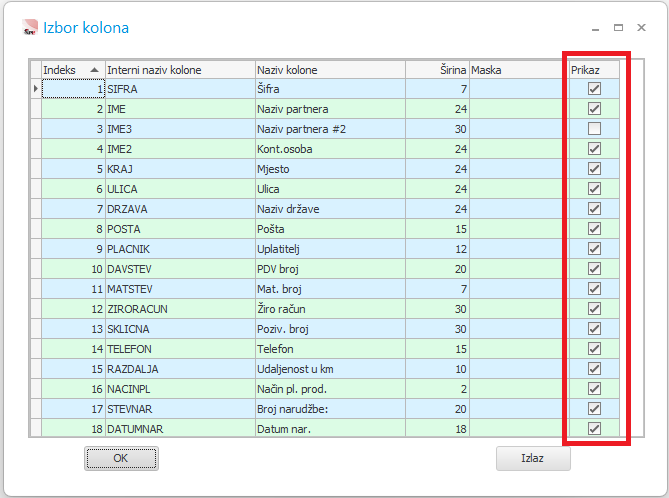Select the DATUMNAR internal name cell
Screen dimensions: 669x498
pyautogui.click(x=180, y=428)
